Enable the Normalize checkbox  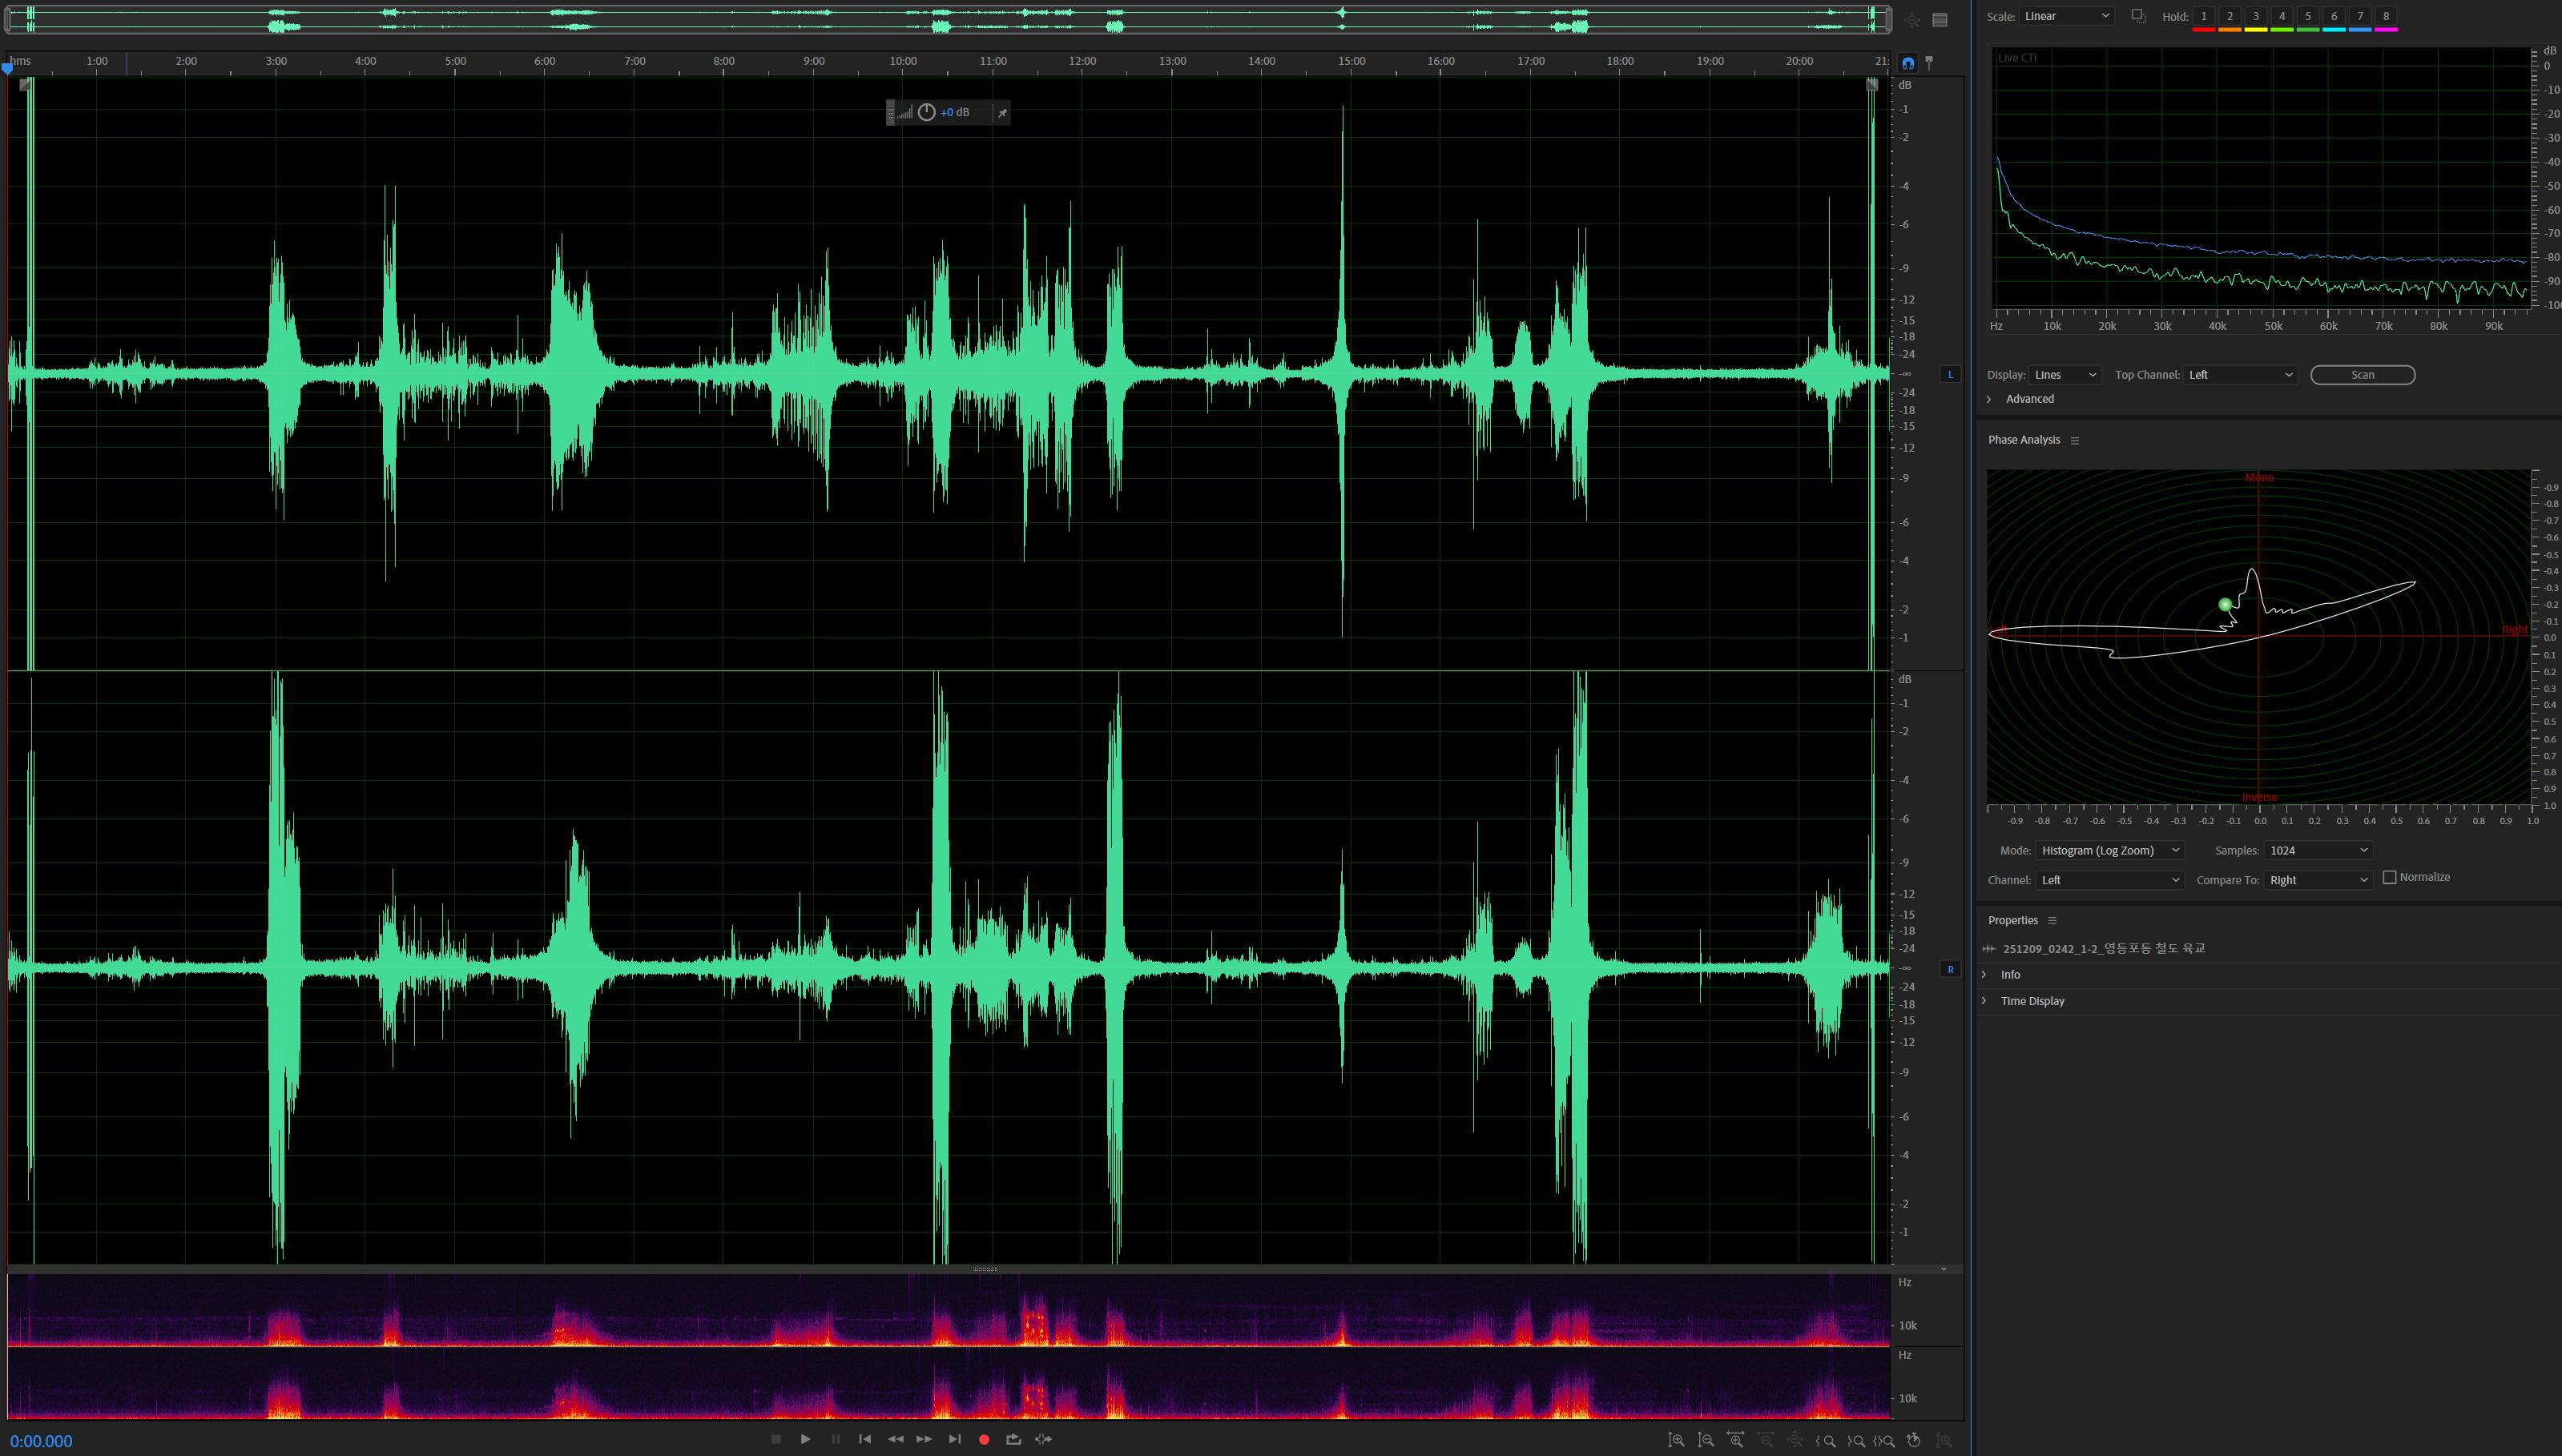(2389, 877)
